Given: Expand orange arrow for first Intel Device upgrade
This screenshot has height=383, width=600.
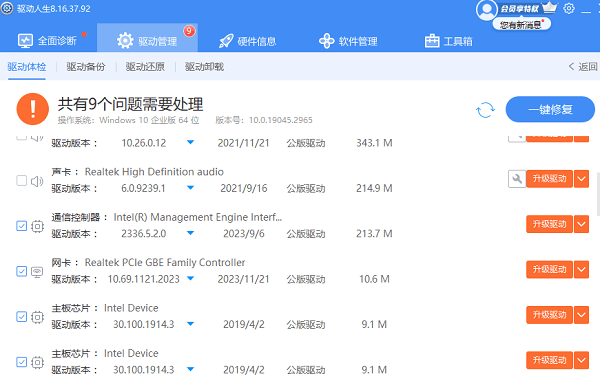Looking at the screenshot, I should (x=581, y=315).
